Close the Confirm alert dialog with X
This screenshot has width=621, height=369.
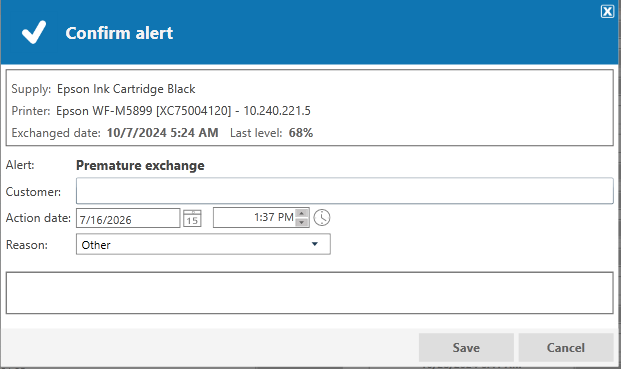tap(607, 11)
